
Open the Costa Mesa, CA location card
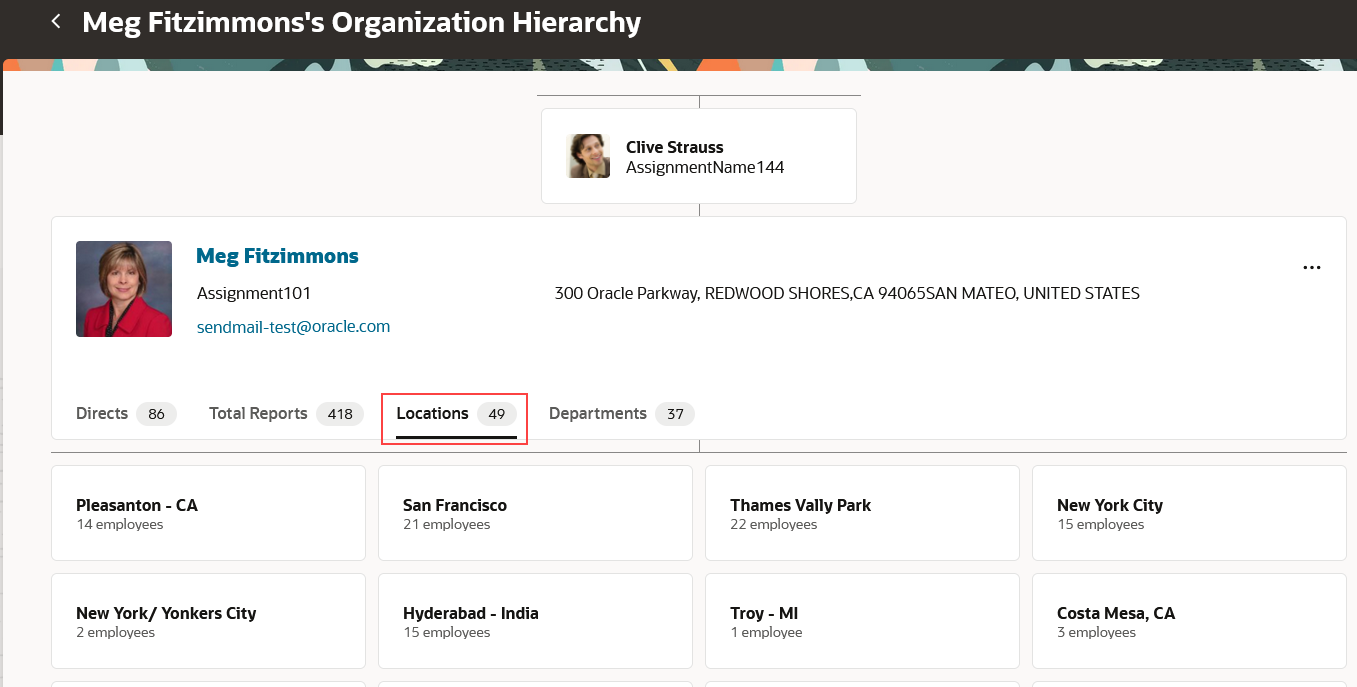coord(1189,621)
